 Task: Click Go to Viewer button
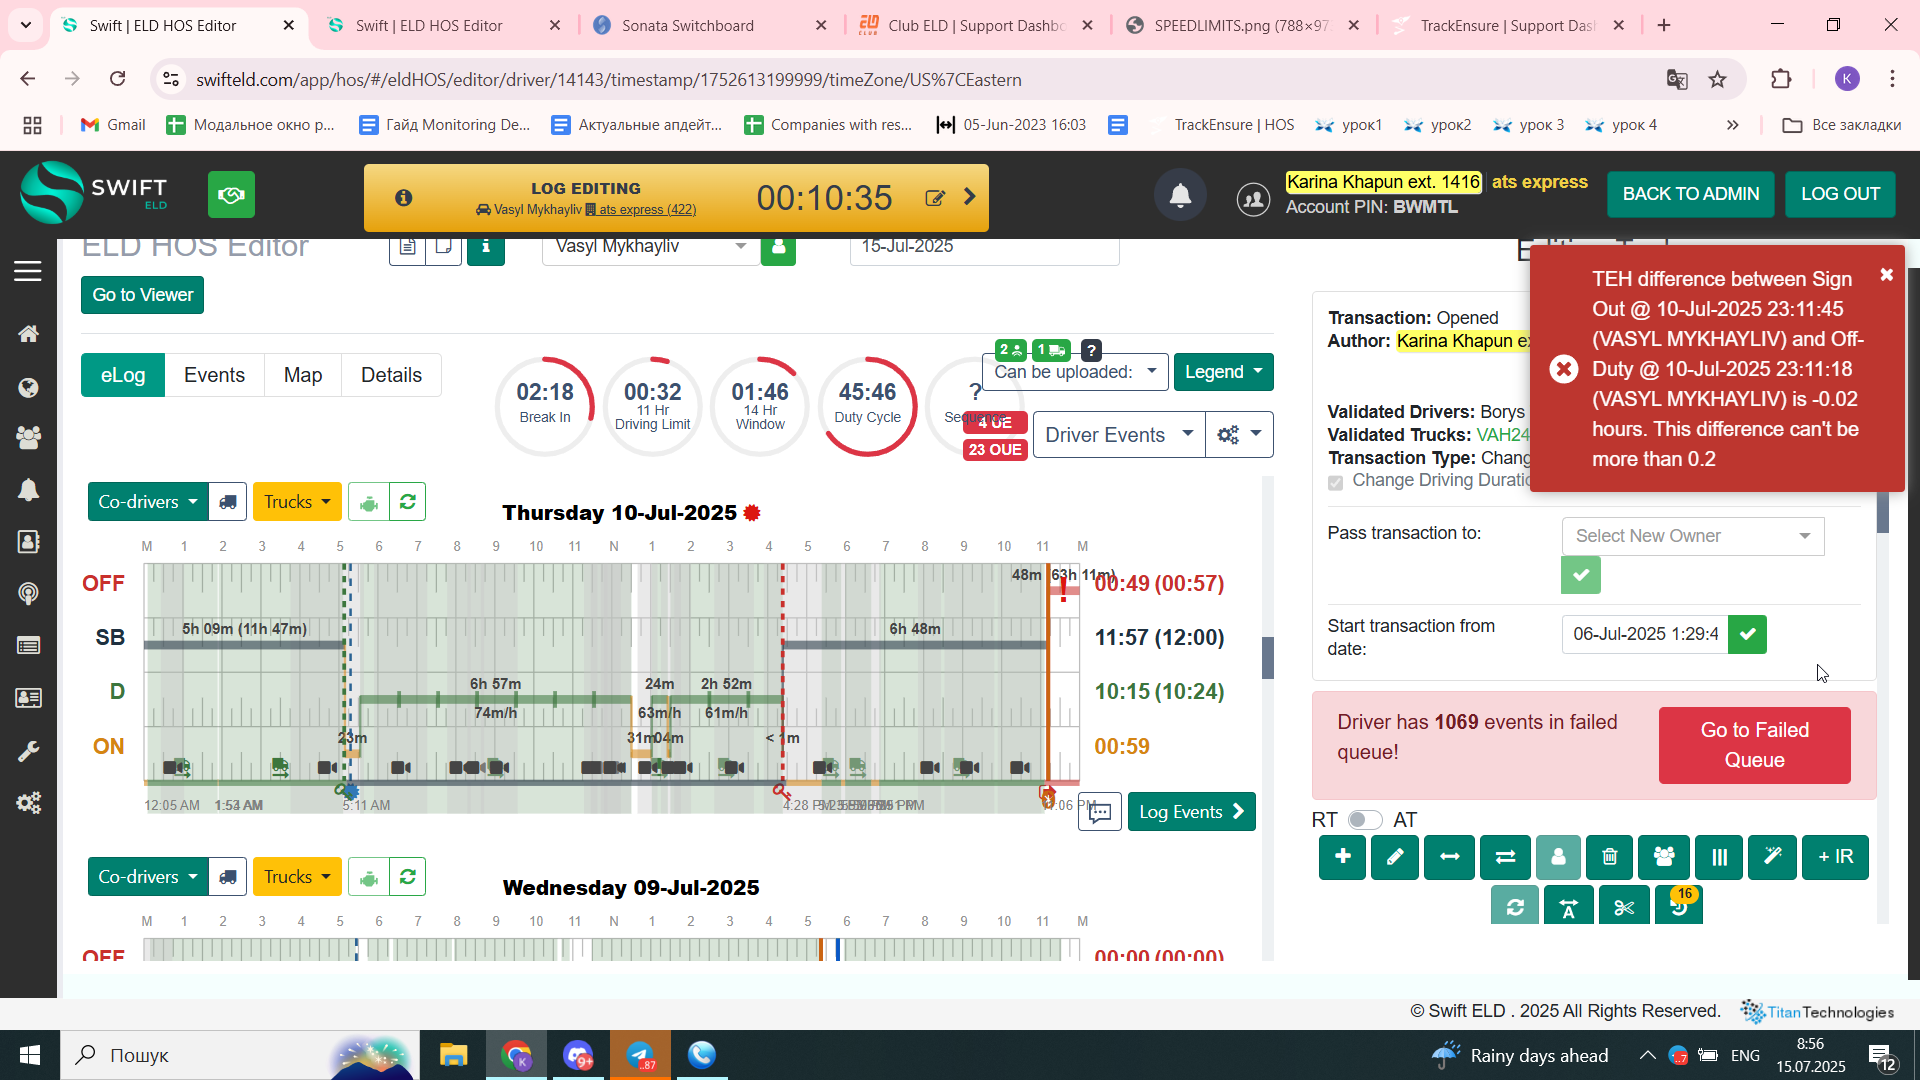pyautogui.click(x=142, y=295)
